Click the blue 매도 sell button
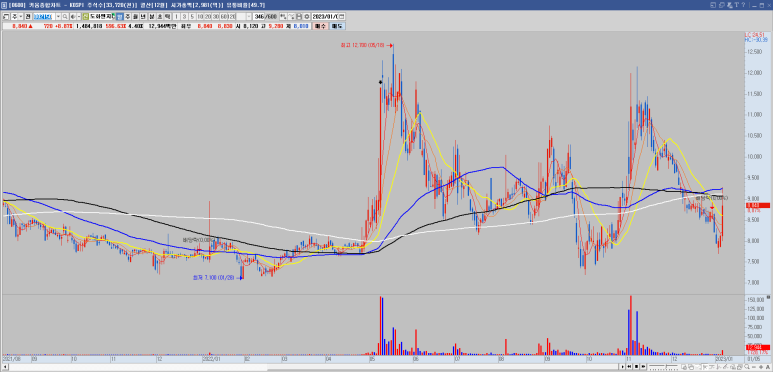 pyautogui.click(x=337, y=26)
